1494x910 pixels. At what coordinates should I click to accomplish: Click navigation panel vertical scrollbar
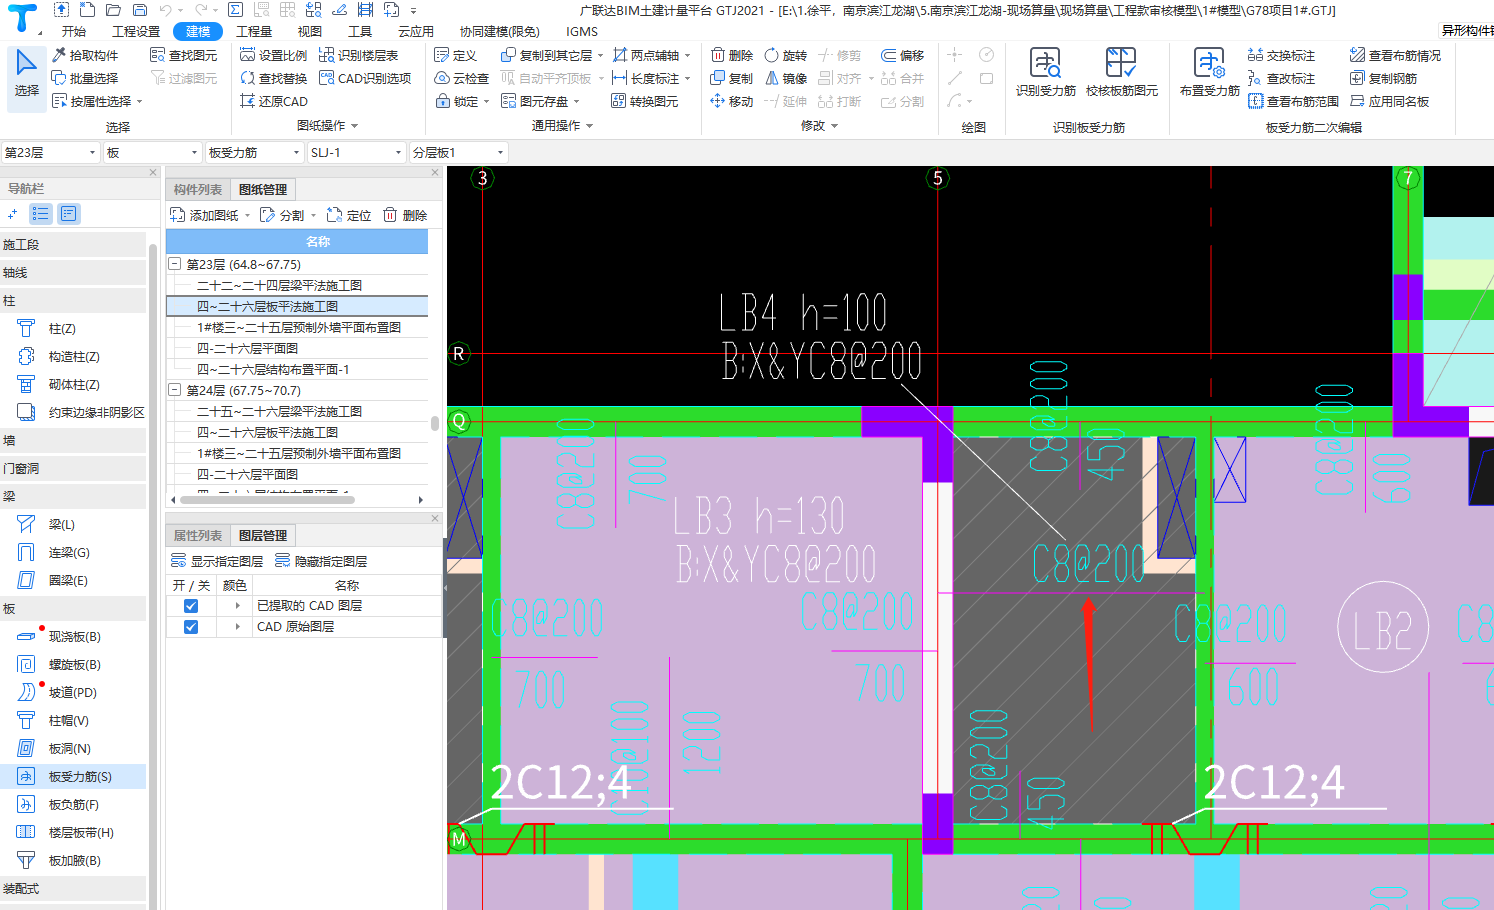(153, 570)
